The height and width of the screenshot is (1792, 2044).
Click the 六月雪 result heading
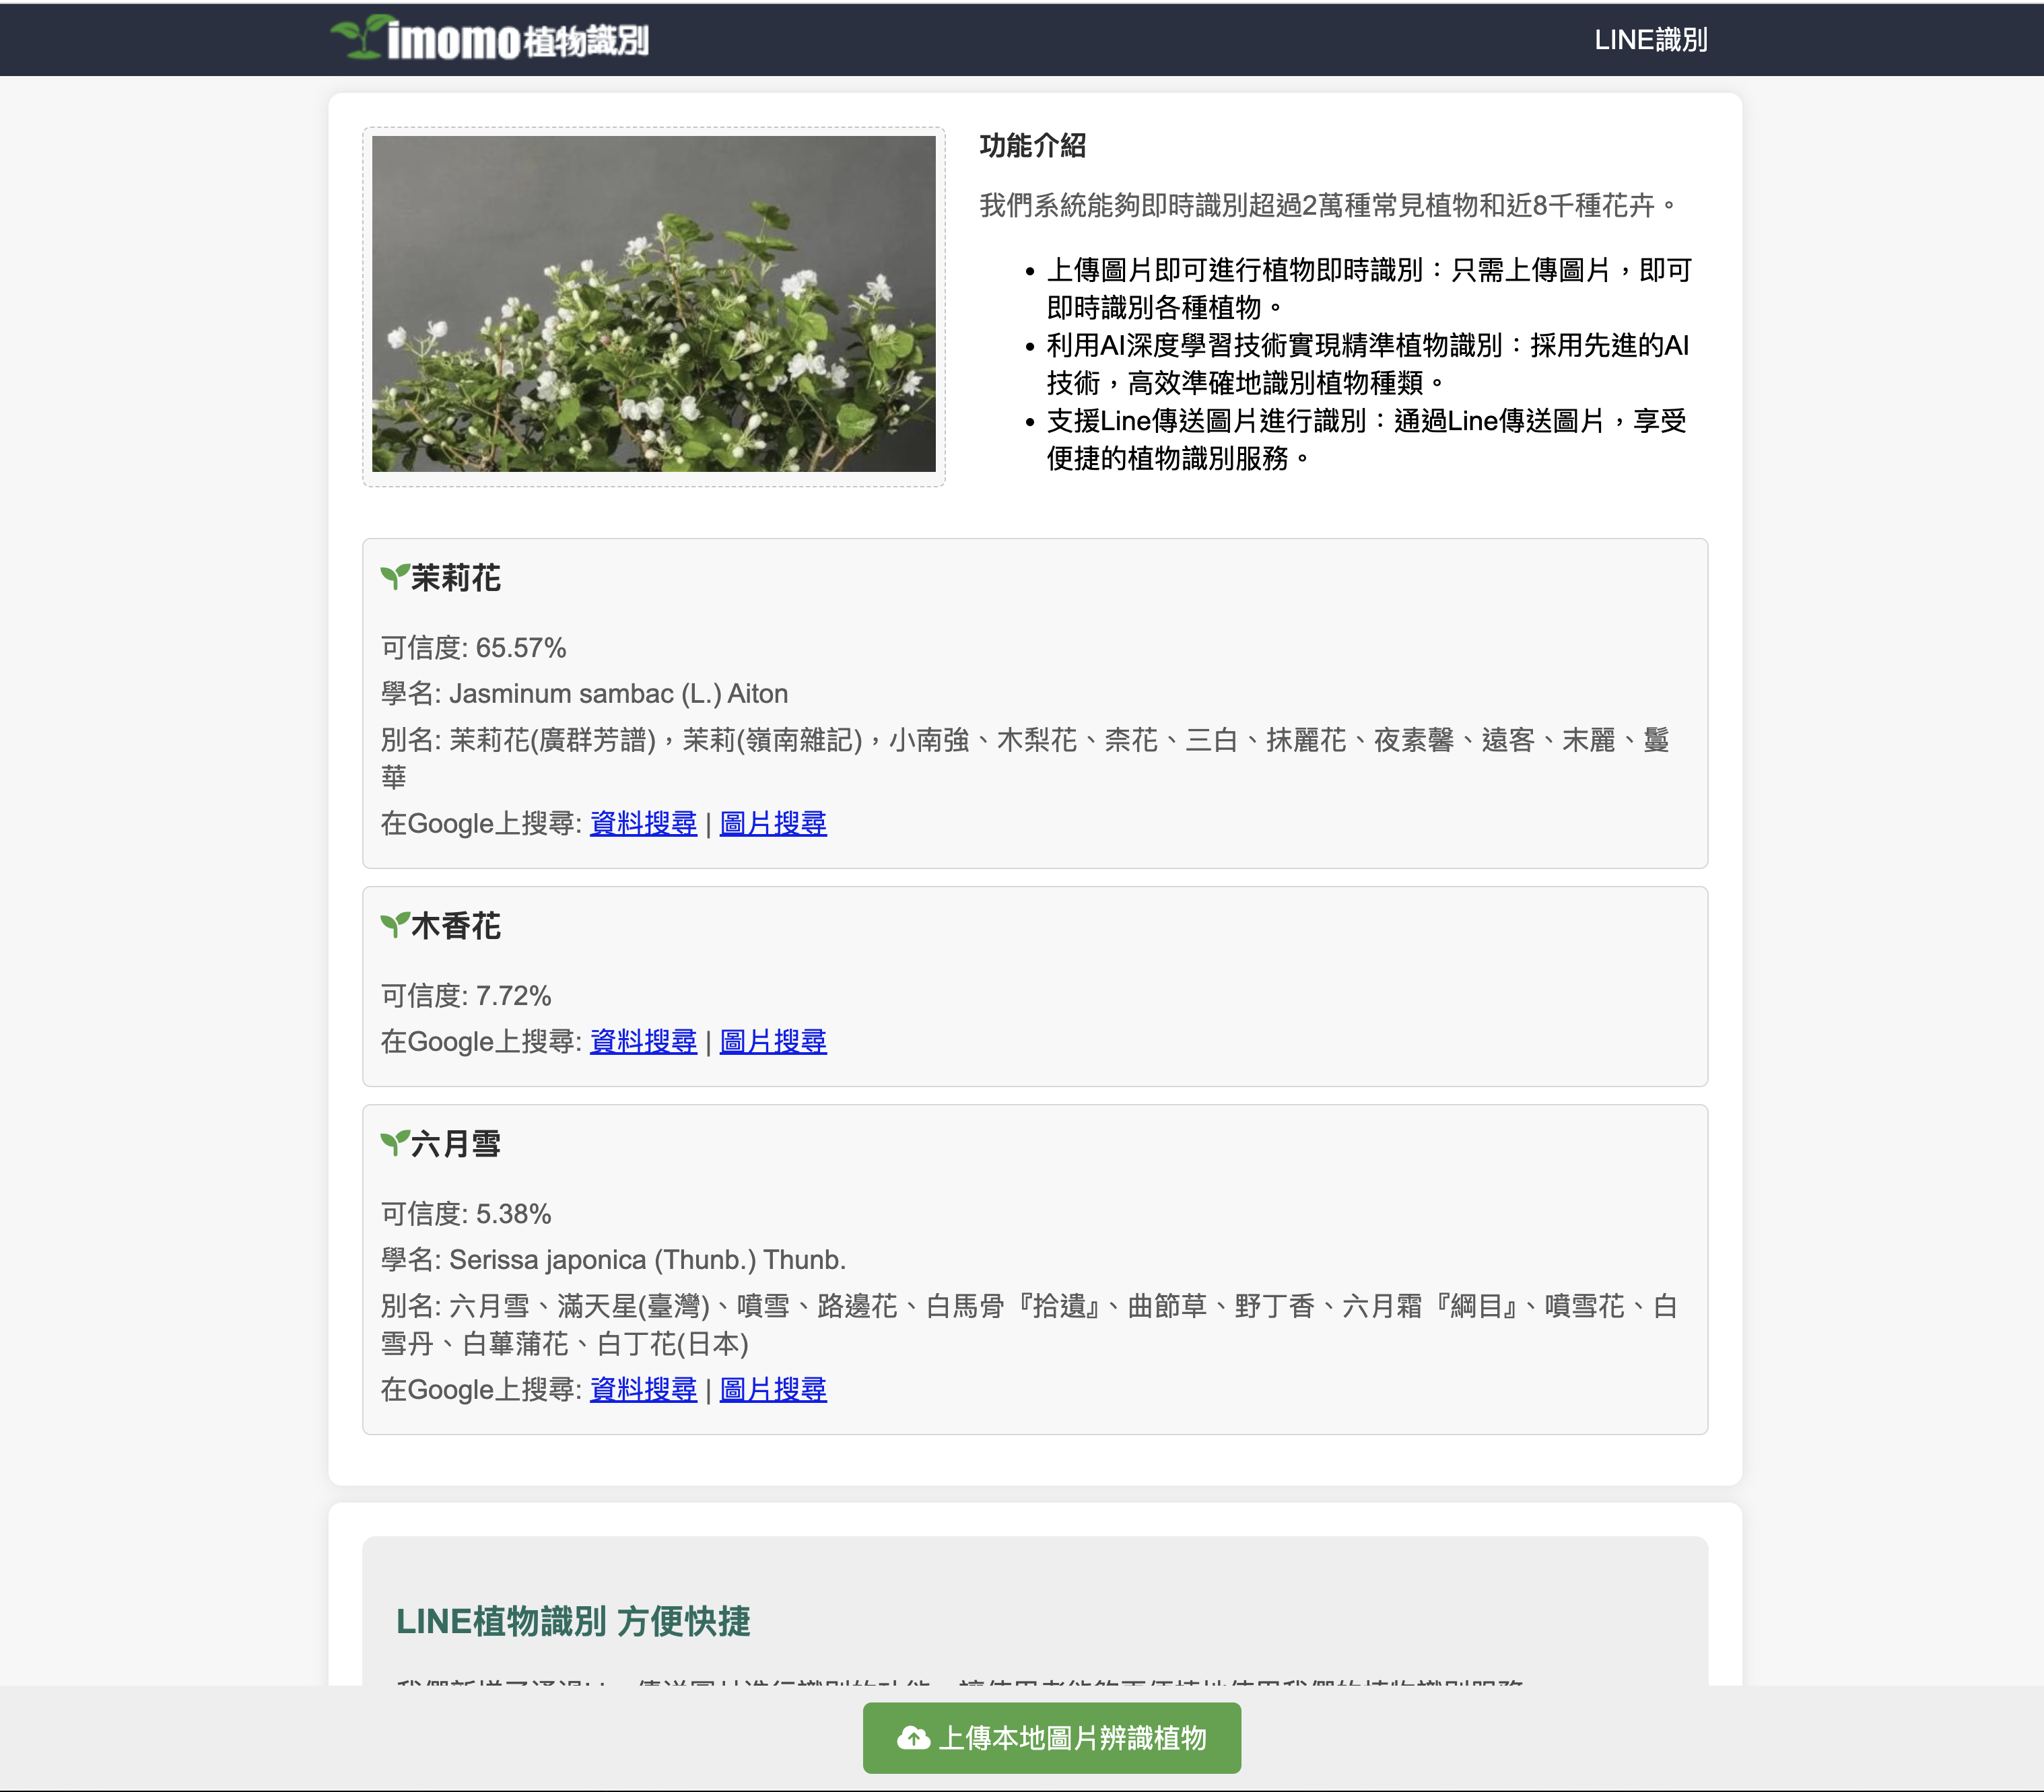pyautogui.click(x=456, y=1144)
